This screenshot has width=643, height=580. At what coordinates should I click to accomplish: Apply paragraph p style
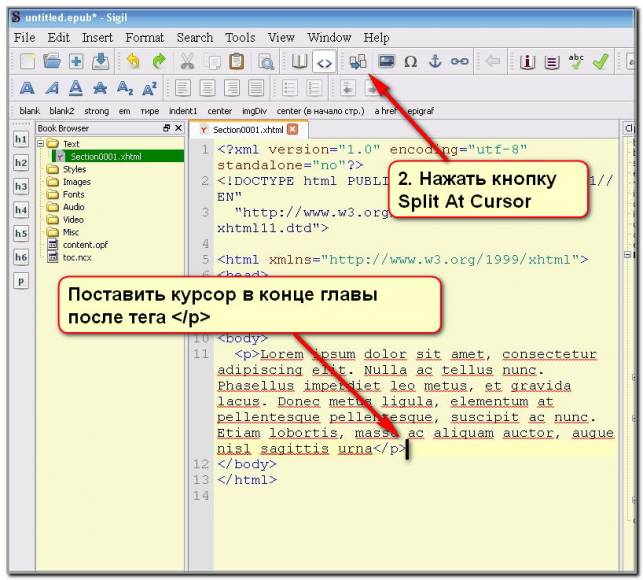pyautogui.click(x=21, y=281)
